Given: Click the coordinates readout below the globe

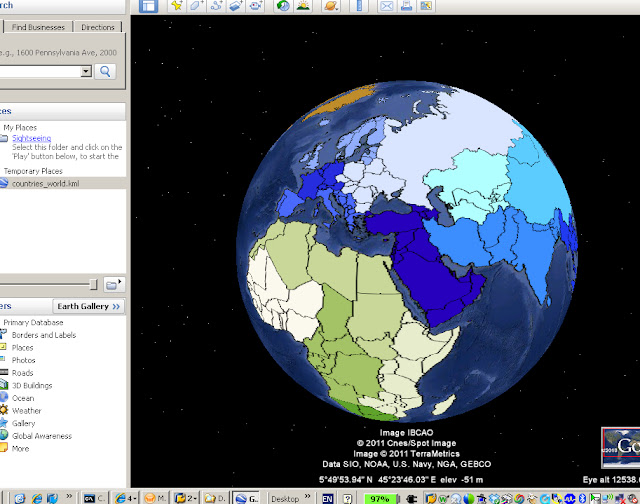Looking at the screenshot, I should coord(401,480).
